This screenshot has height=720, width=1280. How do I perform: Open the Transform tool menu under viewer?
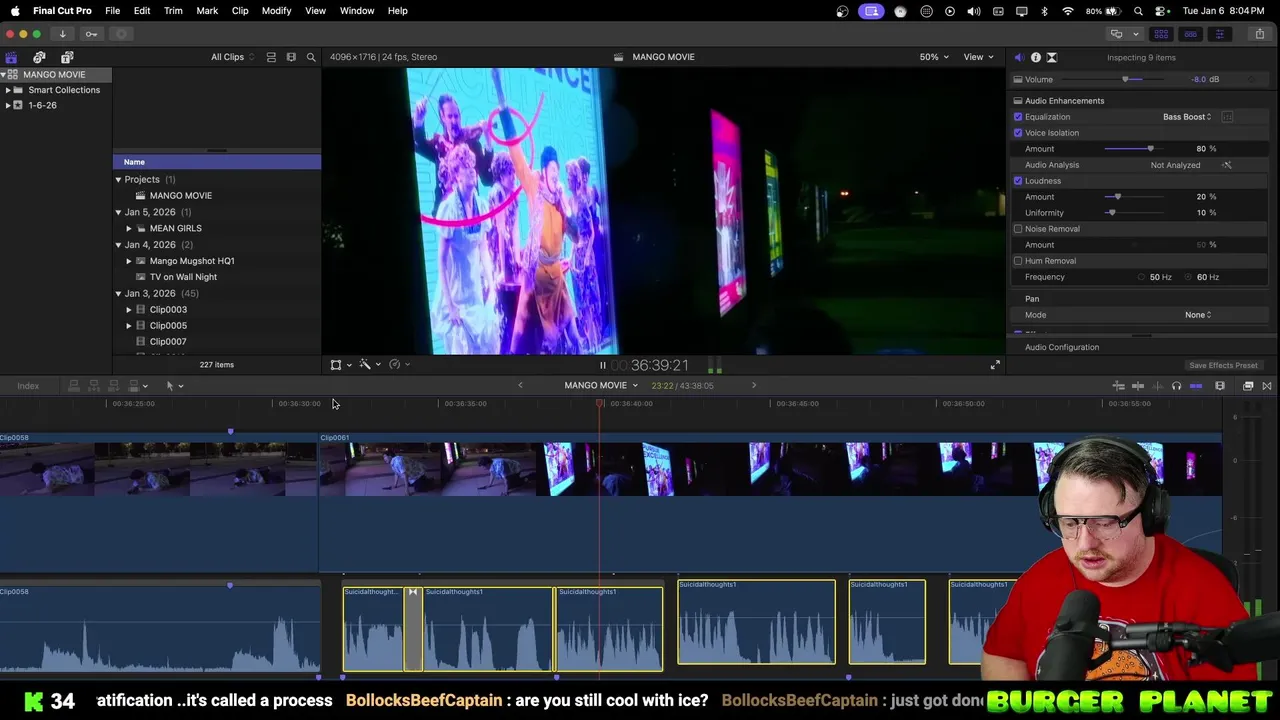[x=340, y=365]
